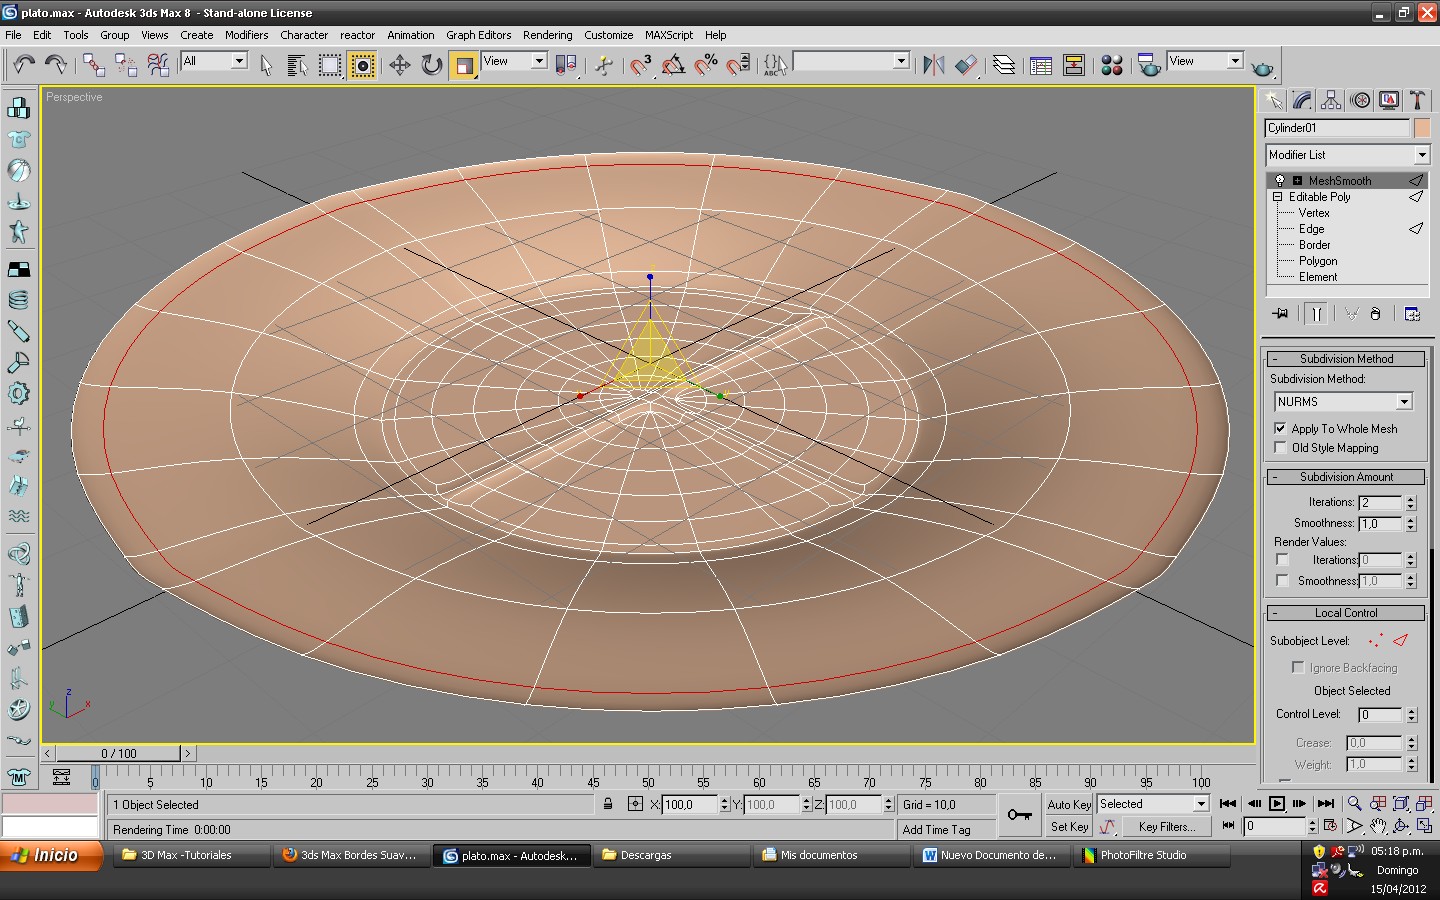The width and height of the screenshot is (1440, 900).
Task: Click the Key Filters button
Action: point(1166,827)
